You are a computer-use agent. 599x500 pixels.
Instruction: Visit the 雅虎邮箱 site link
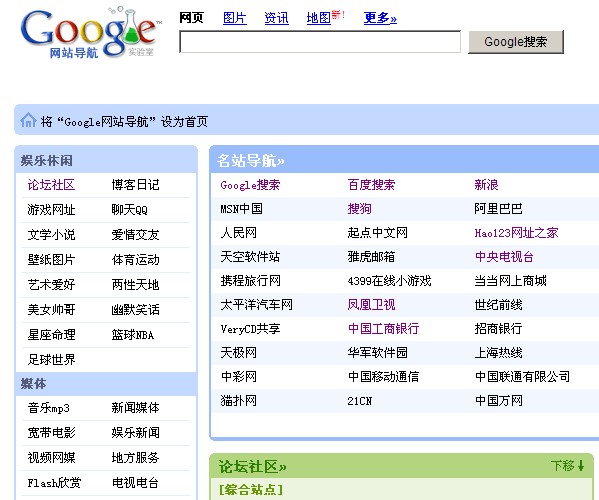tap(371, 257)
